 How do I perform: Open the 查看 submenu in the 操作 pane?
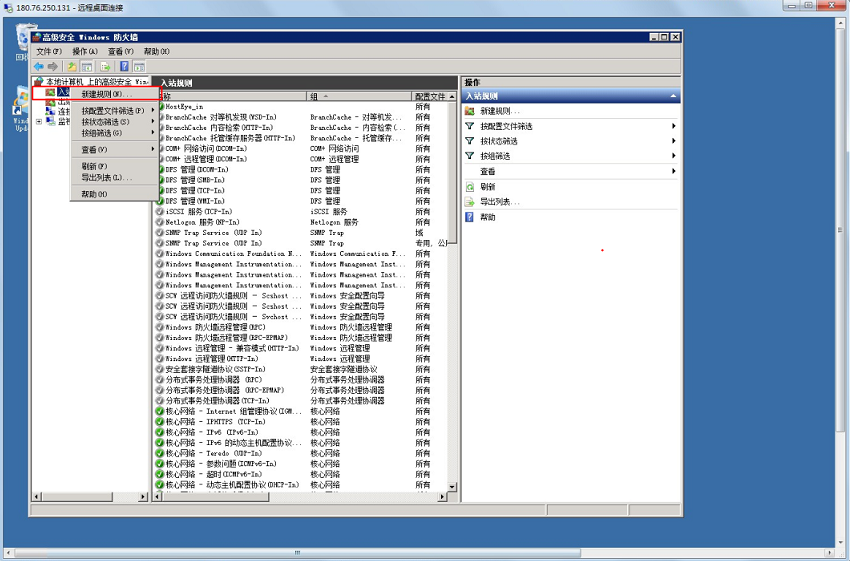coord(571,171)
